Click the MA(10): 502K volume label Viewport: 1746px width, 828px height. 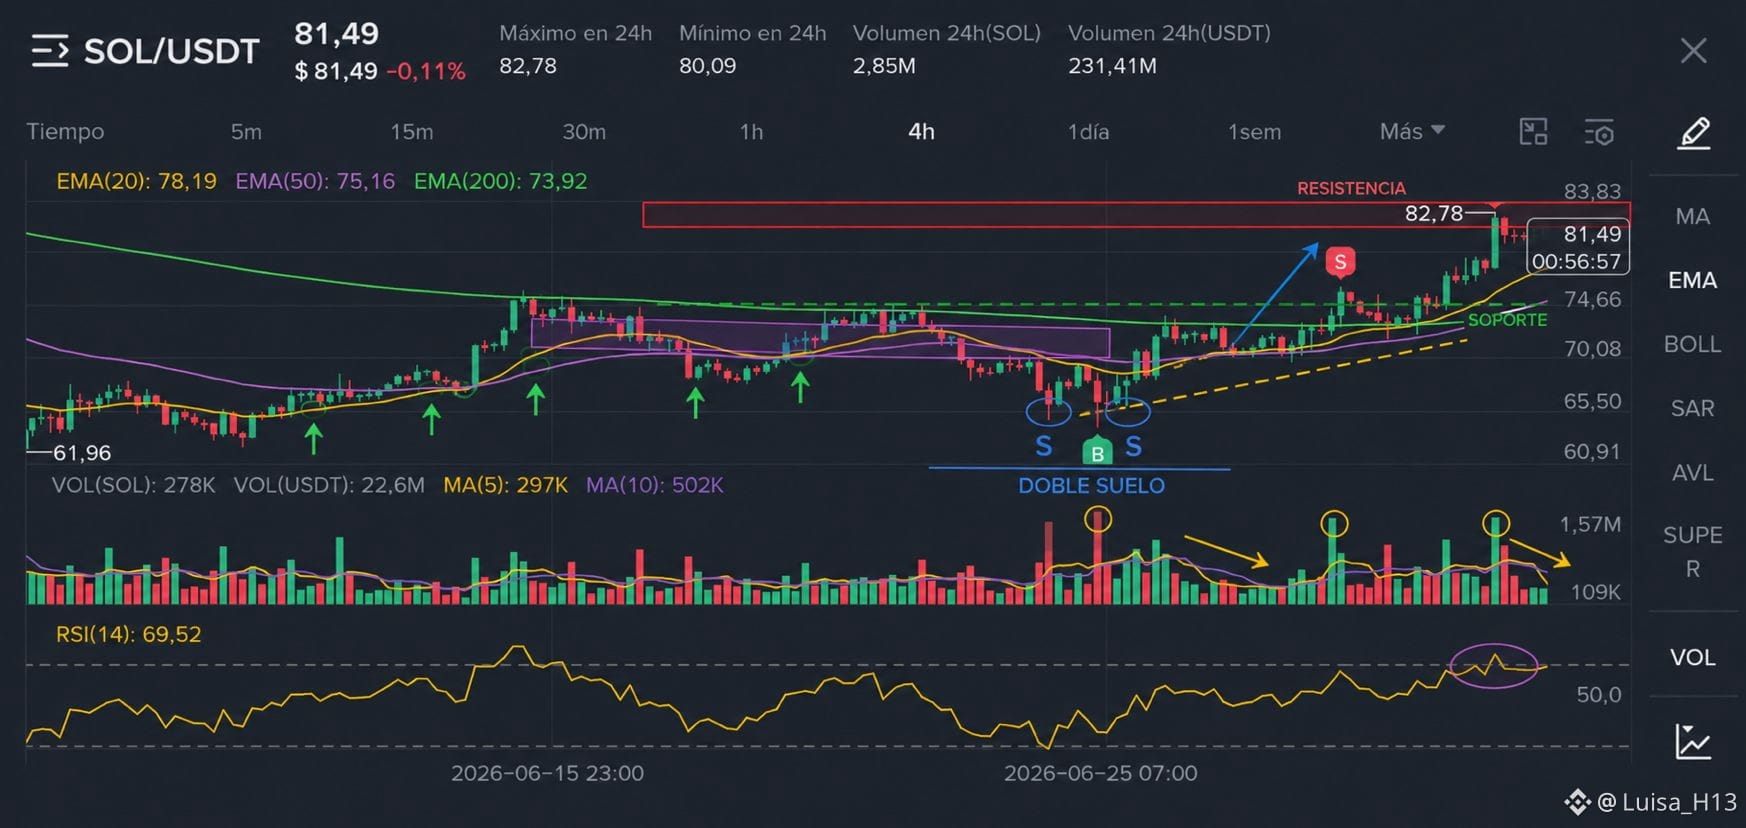(x=655, y=485)
